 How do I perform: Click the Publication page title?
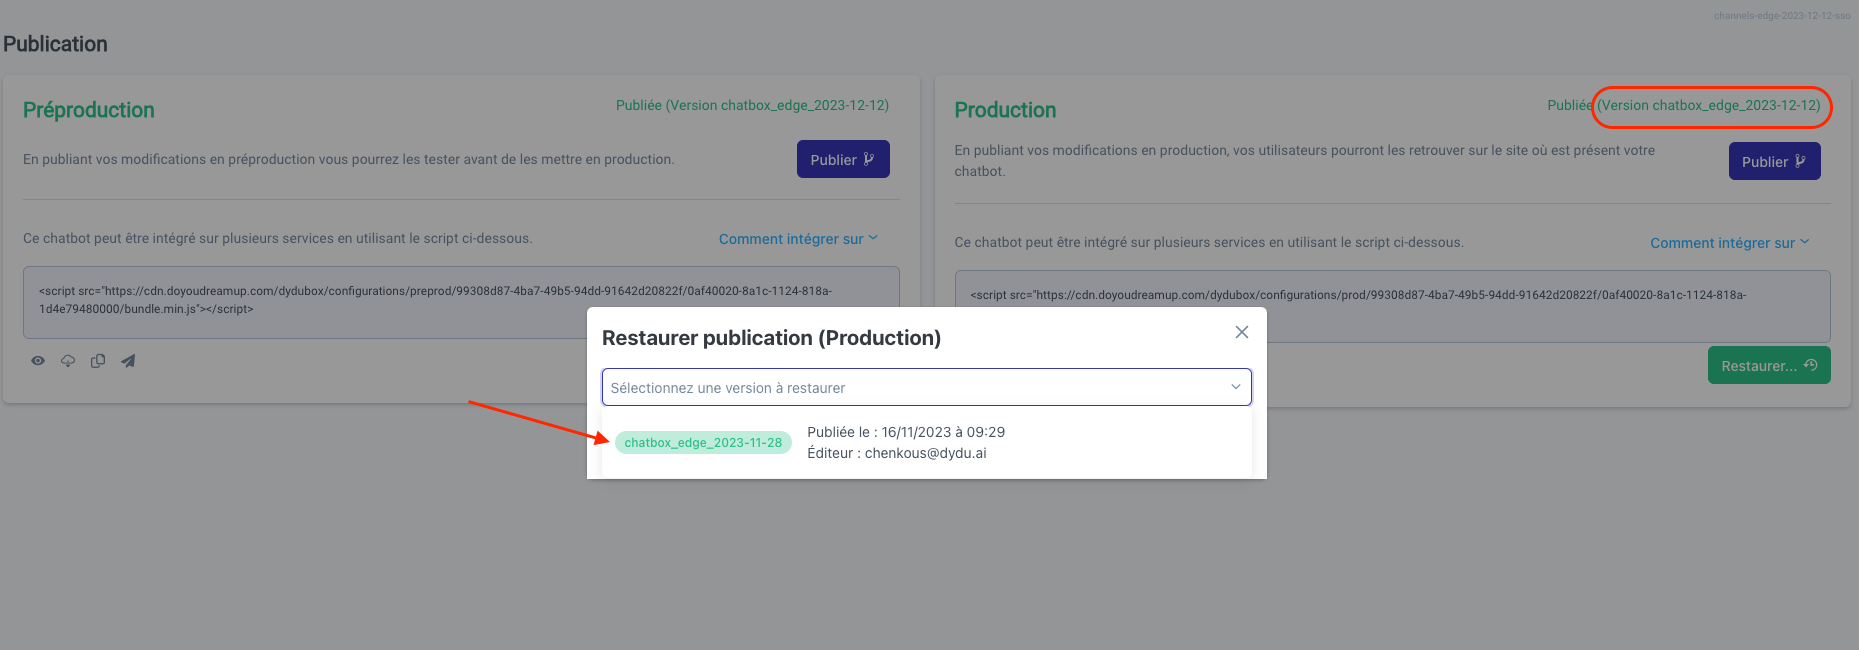click(x=55, y=44)
